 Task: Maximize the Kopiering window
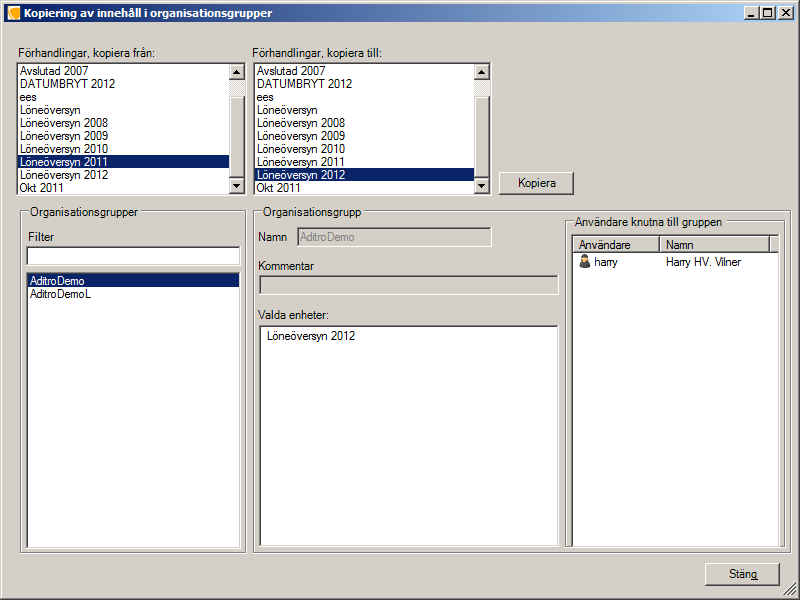coord(767,13)
